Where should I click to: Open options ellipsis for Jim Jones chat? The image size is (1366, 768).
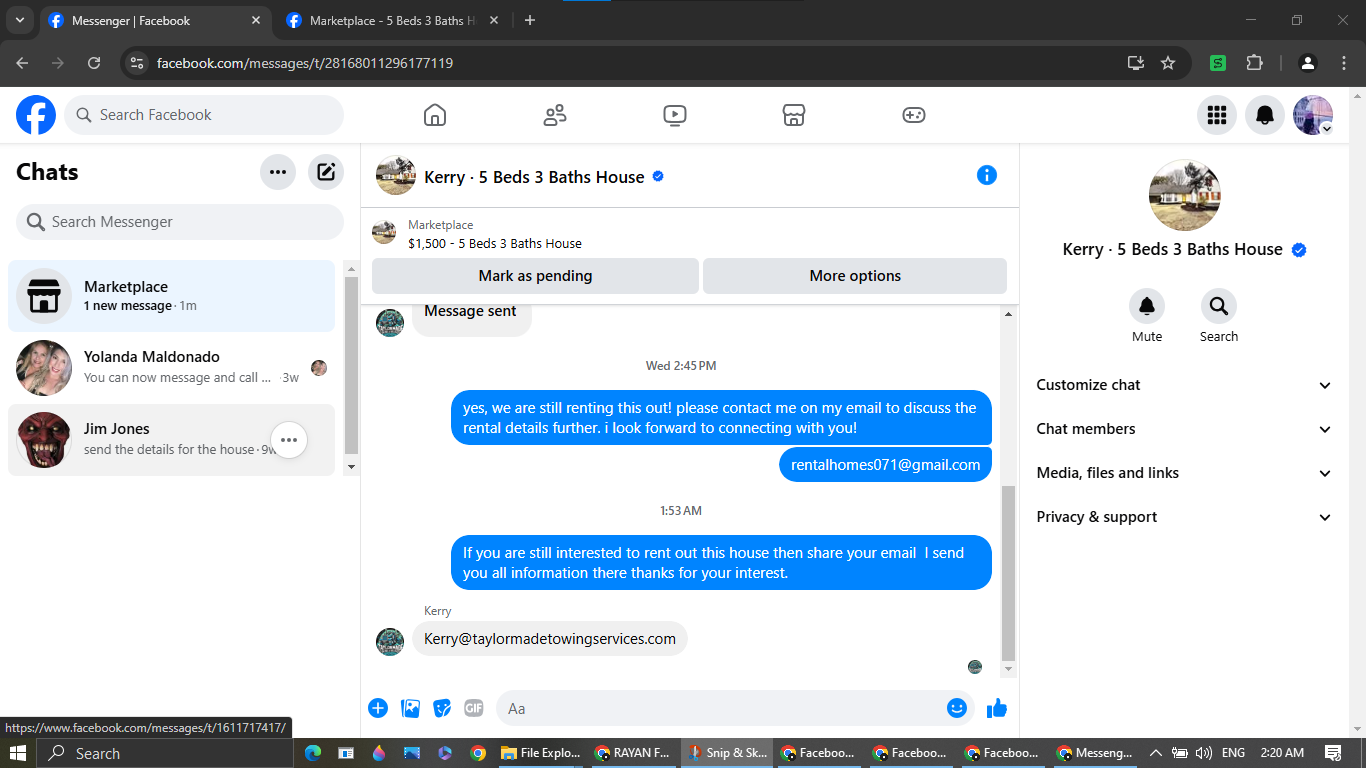(289, 440)
